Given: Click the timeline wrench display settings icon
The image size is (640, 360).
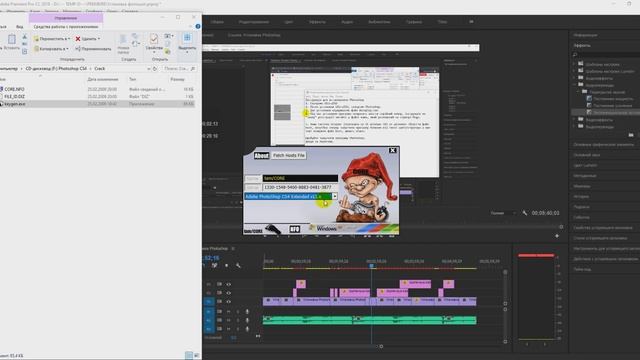Looking at the screenshot, I should pos(238,265).
